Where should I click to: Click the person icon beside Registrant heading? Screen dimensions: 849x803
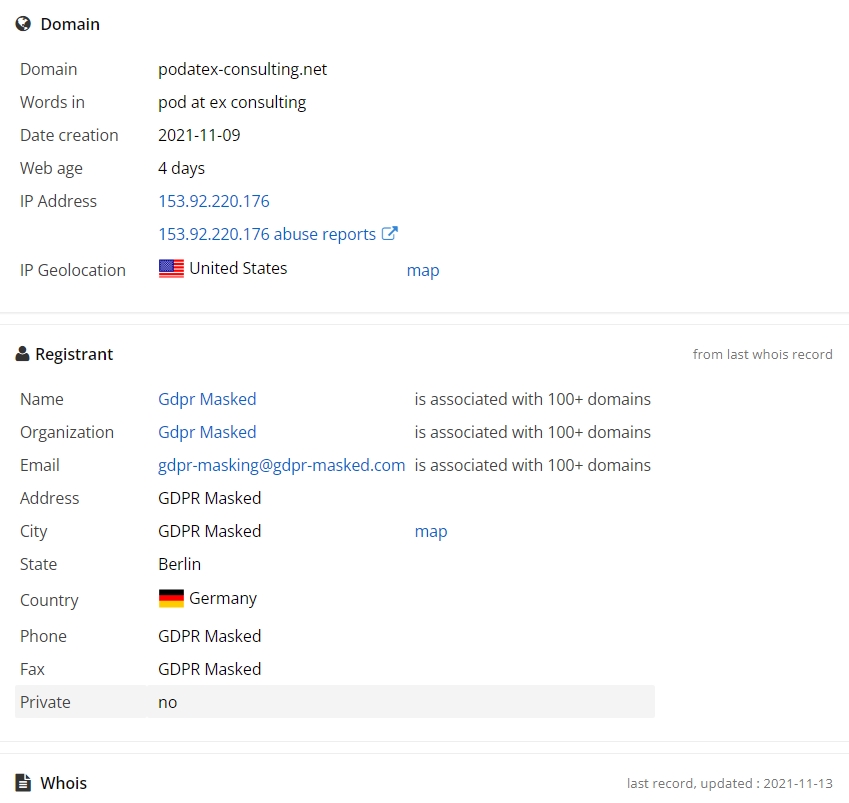[22, 354]
